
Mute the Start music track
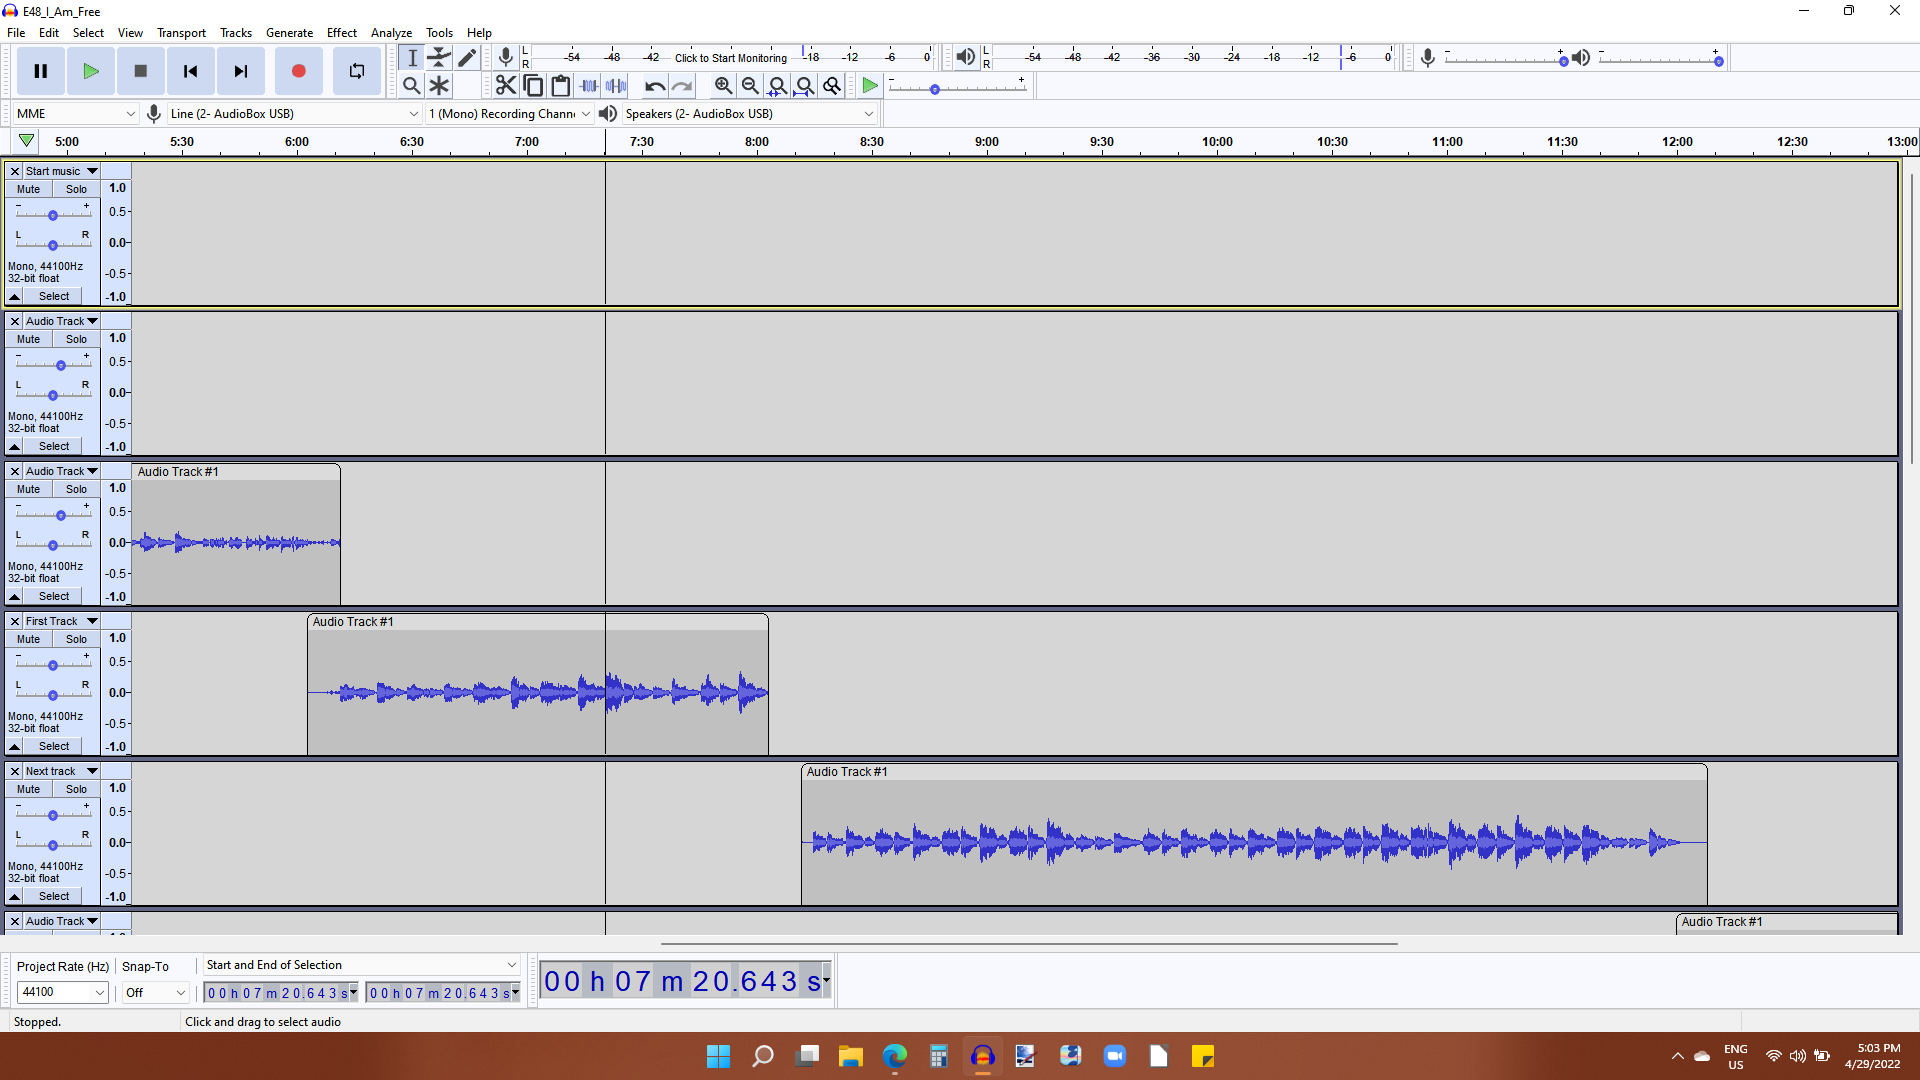29,189
